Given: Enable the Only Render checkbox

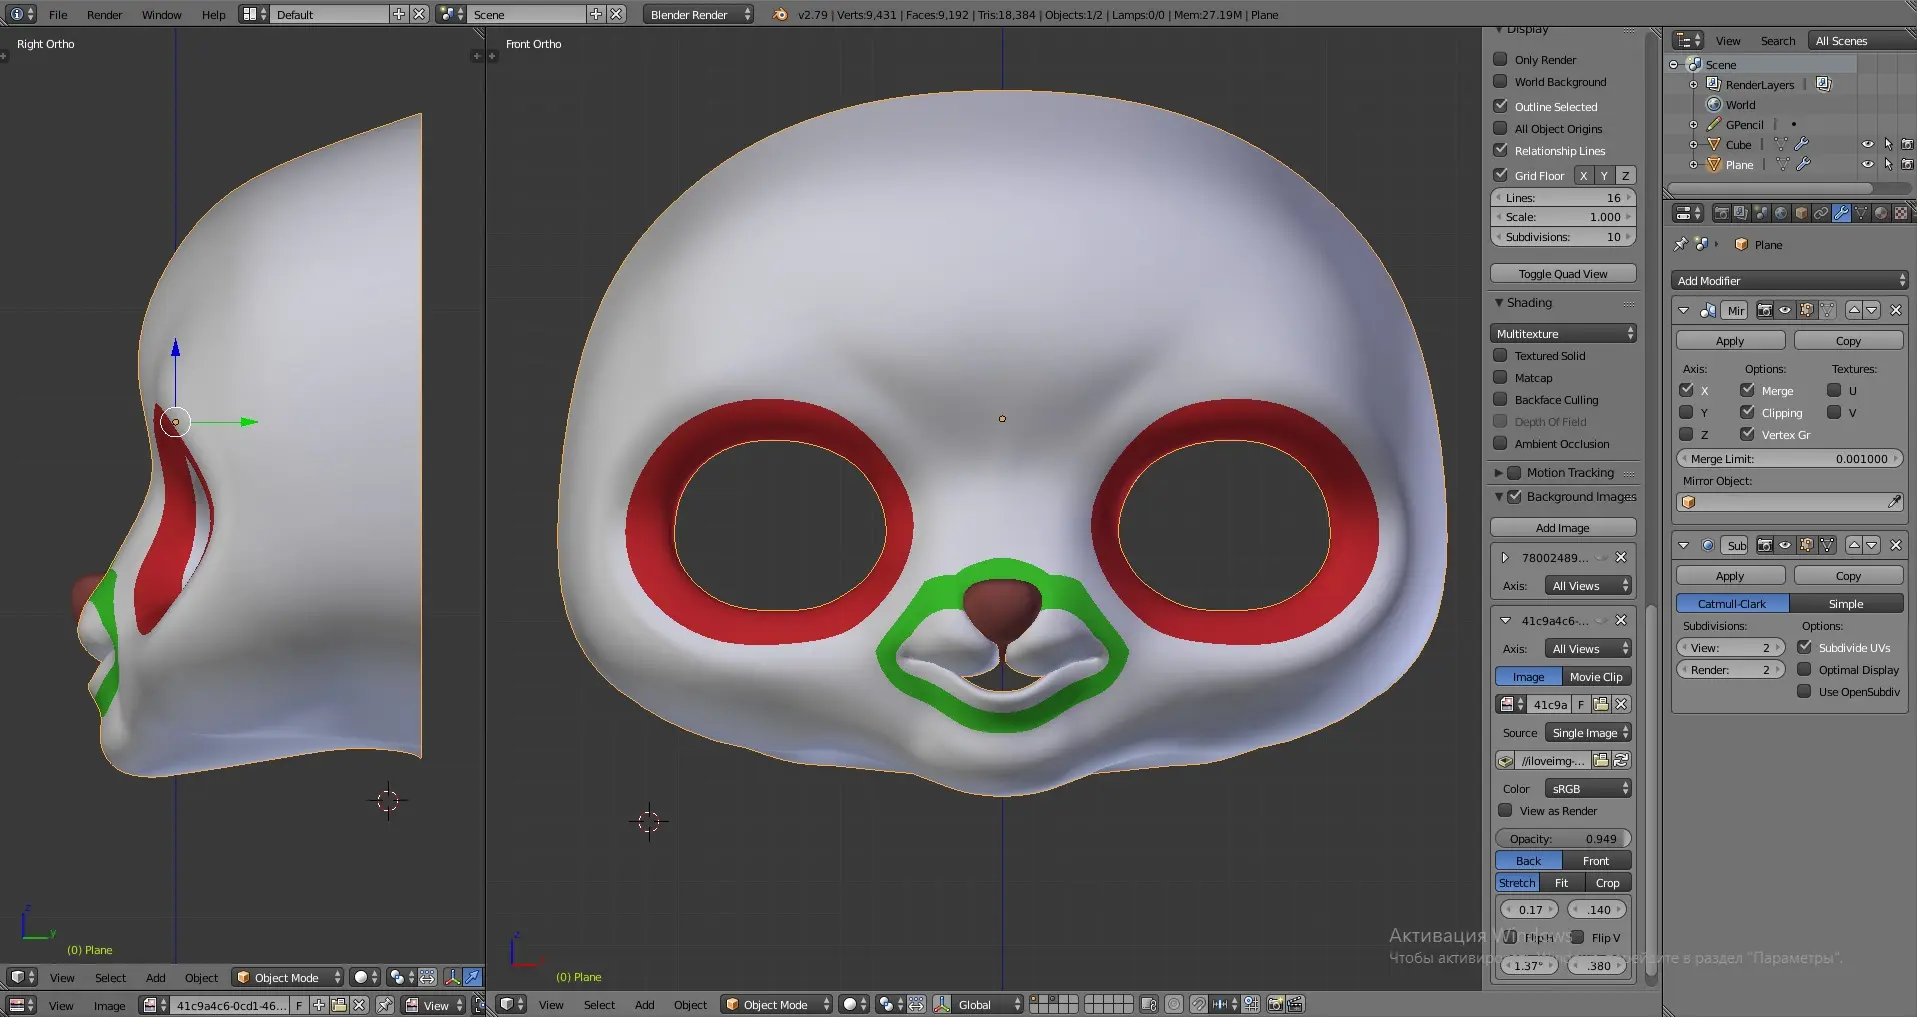Looking at the screenshot, I should tap(1500, 60).
